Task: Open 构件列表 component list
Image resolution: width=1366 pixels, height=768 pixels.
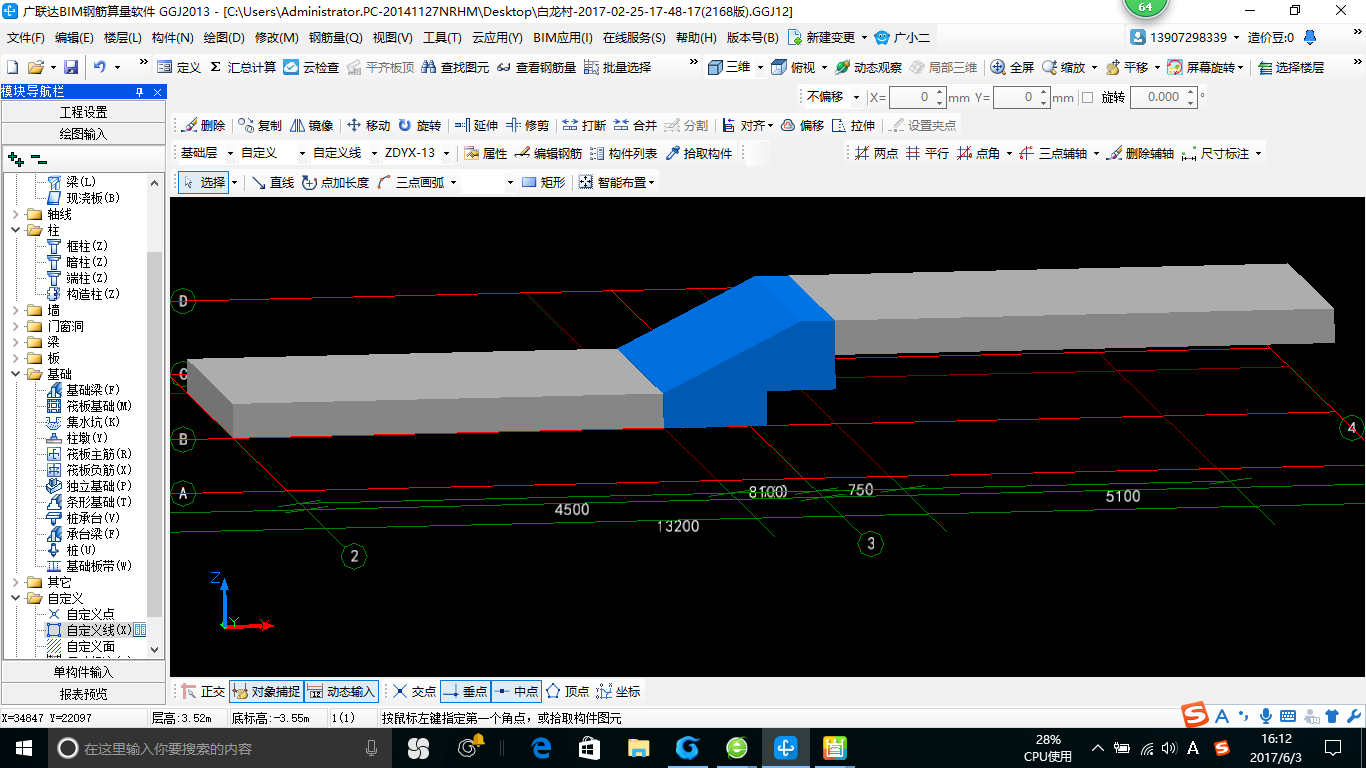Action: (623, 154)
